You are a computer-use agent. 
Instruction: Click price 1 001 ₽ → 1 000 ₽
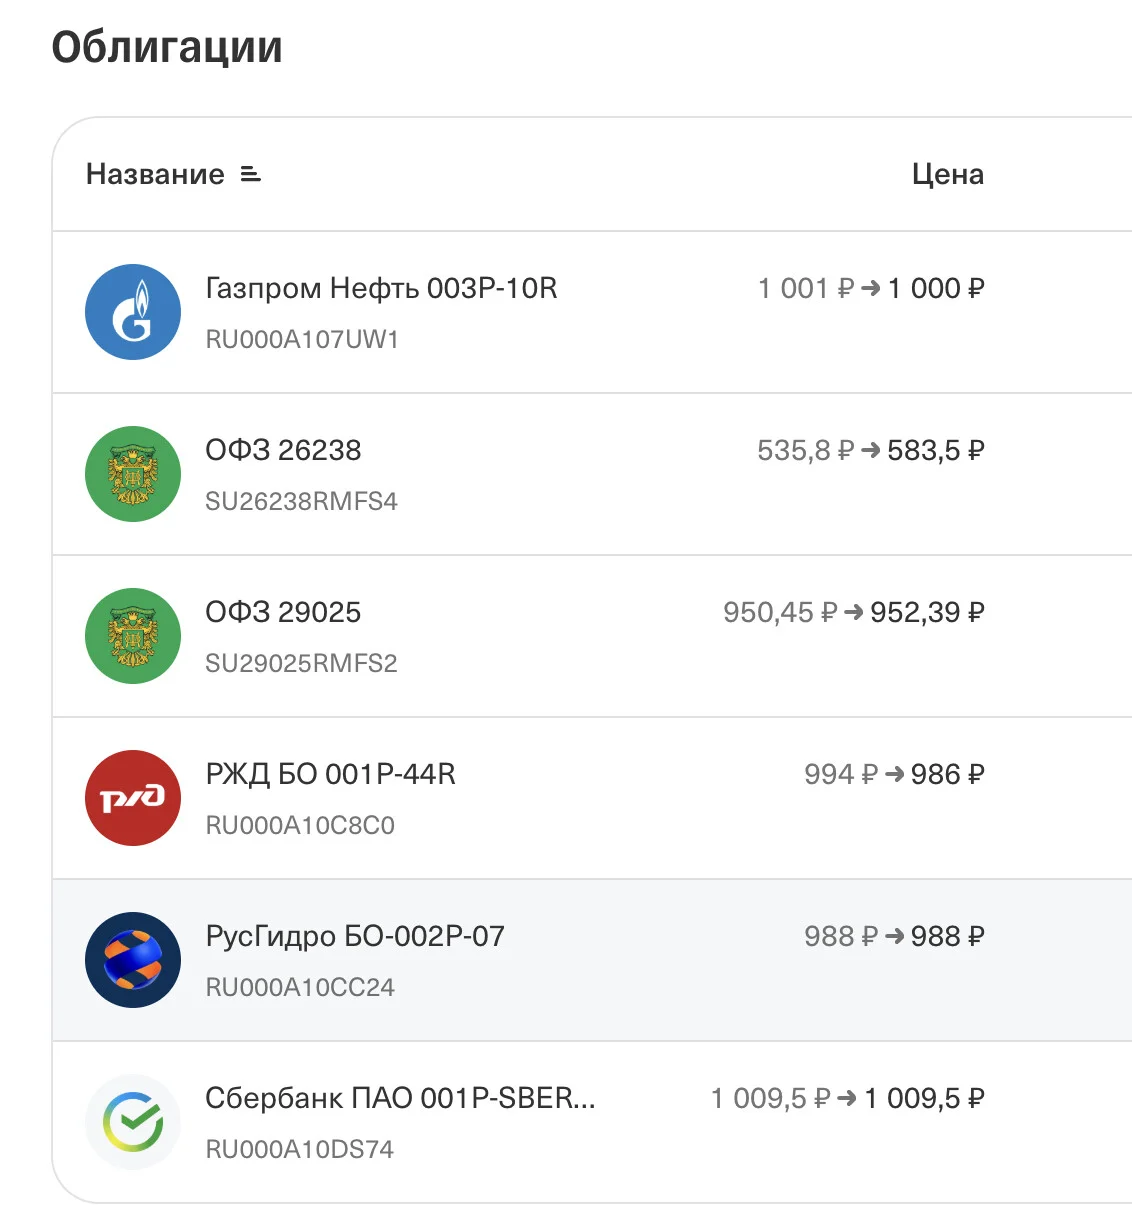(x=871, y=288)
